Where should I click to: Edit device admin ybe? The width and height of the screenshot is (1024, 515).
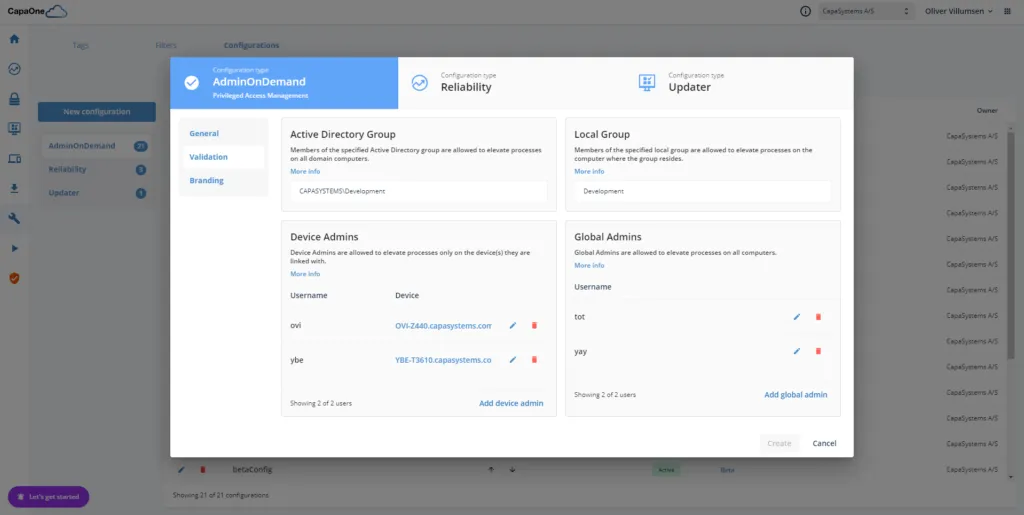click(x=513, y=360)
